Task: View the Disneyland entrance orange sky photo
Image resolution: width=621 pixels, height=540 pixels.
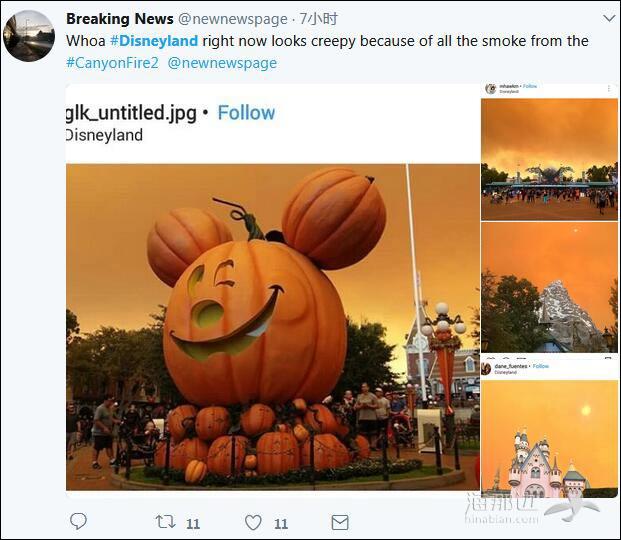Action: click(549, 160)
